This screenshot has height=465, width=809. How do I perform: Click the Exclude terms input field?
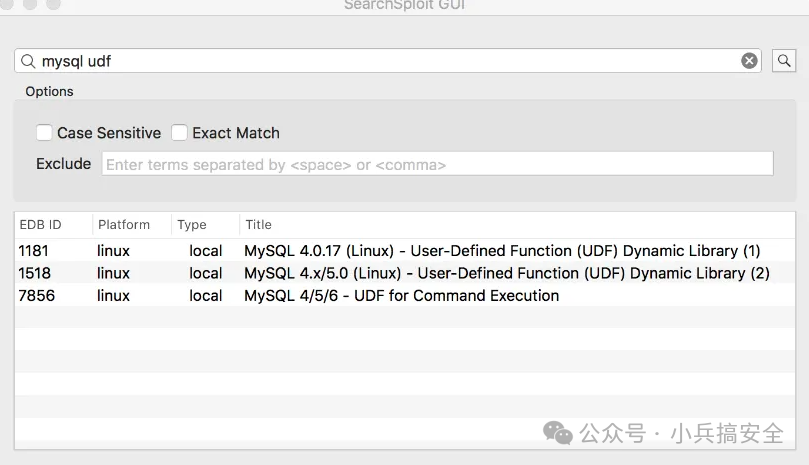[x=437, y=164]
